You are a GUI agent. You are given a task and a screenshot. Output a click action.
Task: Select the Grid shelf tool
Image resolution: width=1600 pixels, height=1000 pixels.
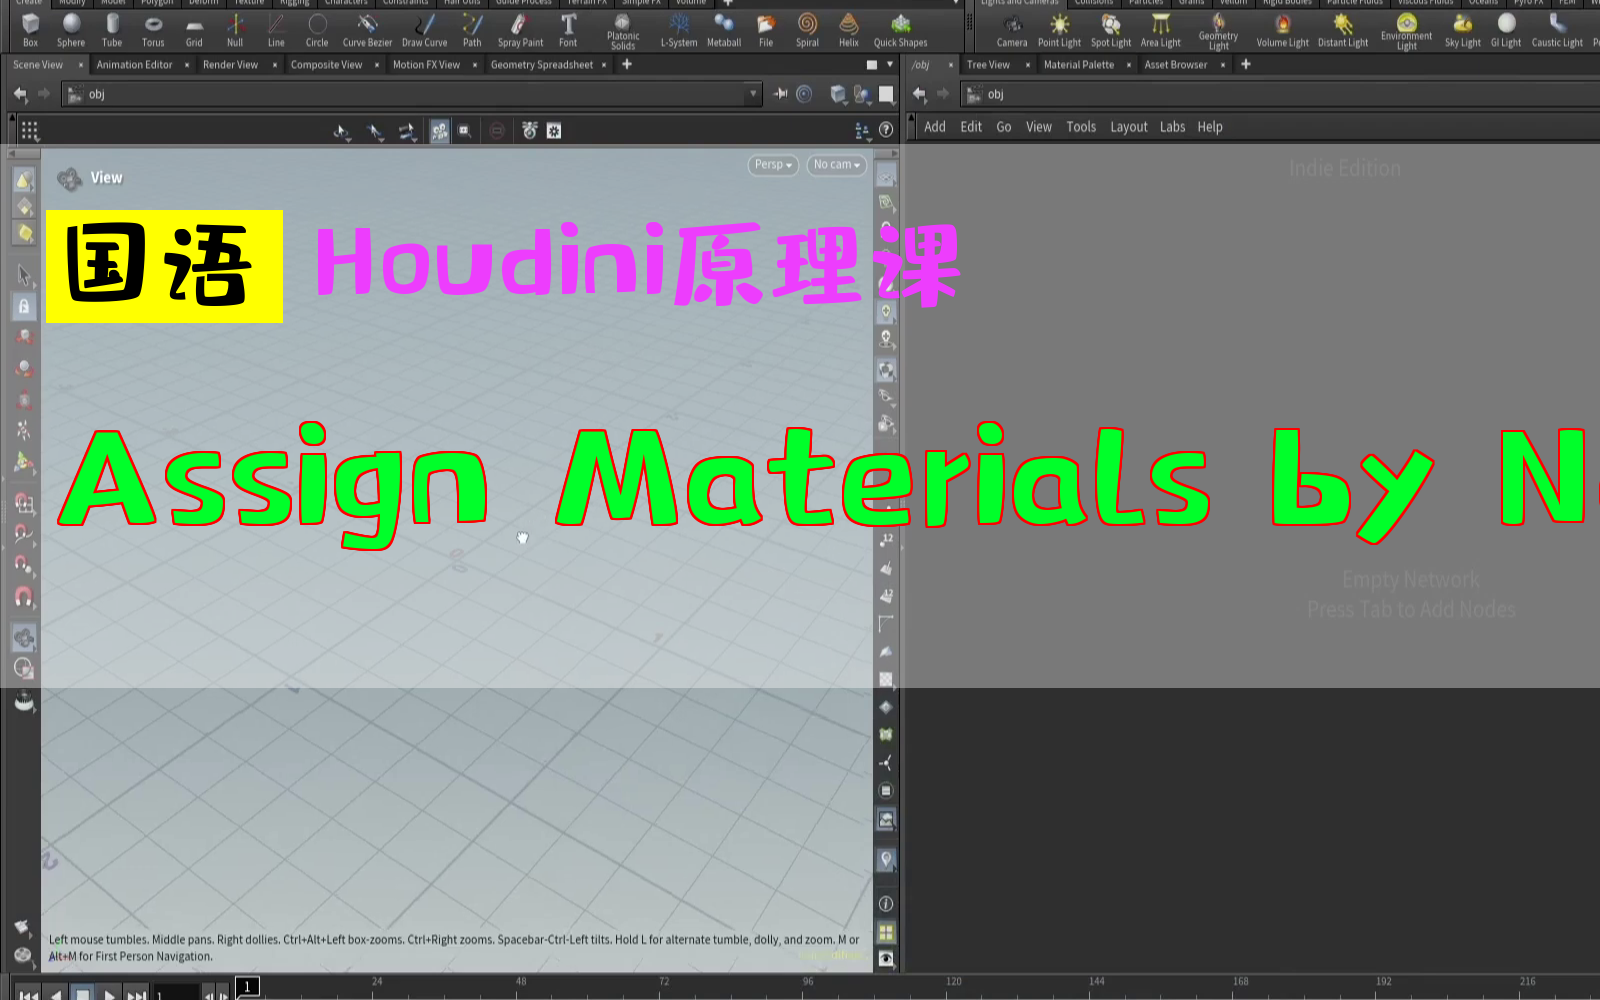(x=194, y=30)
